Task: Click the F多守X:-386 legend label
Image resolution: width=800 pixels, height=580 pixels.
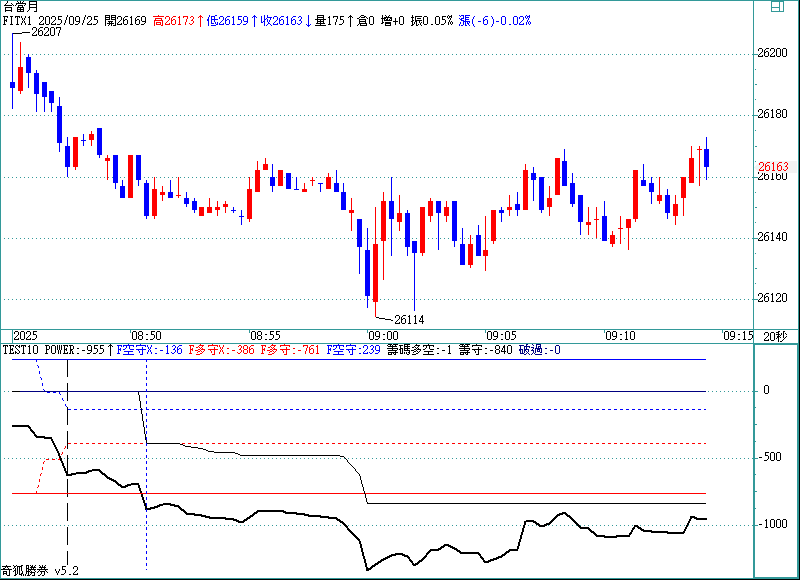Action: 220,350
